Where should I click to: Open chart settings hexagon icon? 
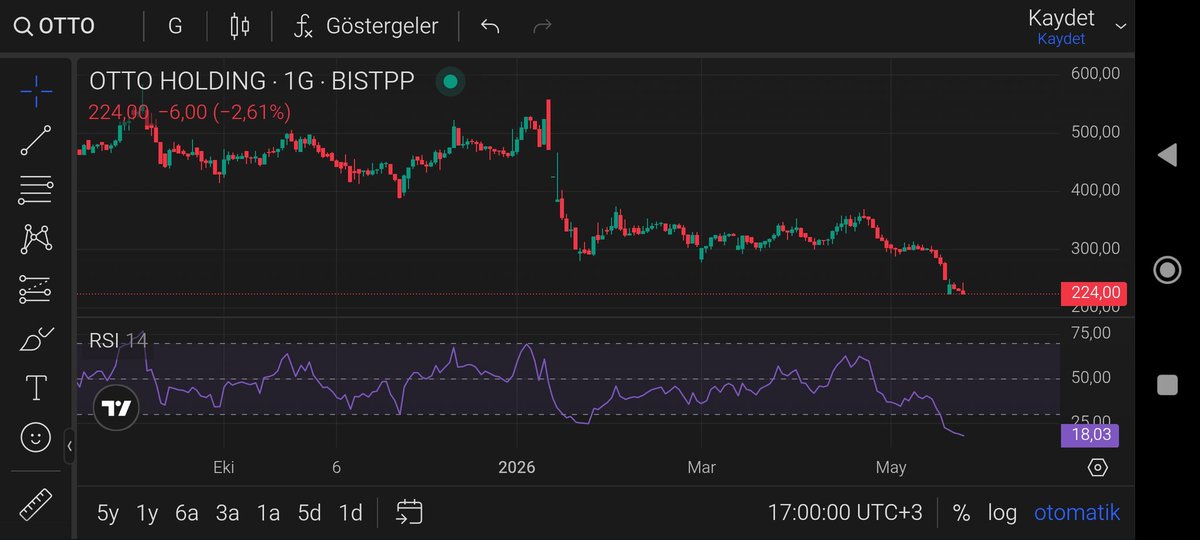[x=1097, y=468]
